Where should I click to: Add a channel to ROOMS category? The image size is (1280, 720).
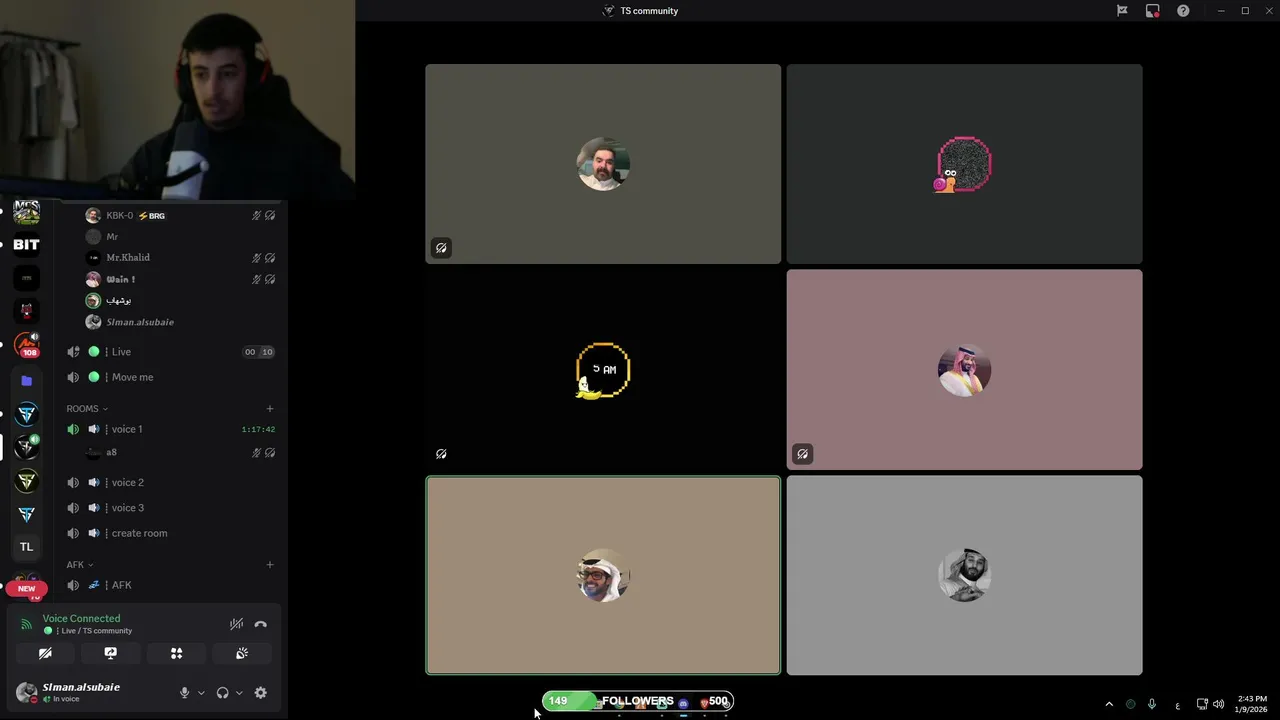point(270,409)
